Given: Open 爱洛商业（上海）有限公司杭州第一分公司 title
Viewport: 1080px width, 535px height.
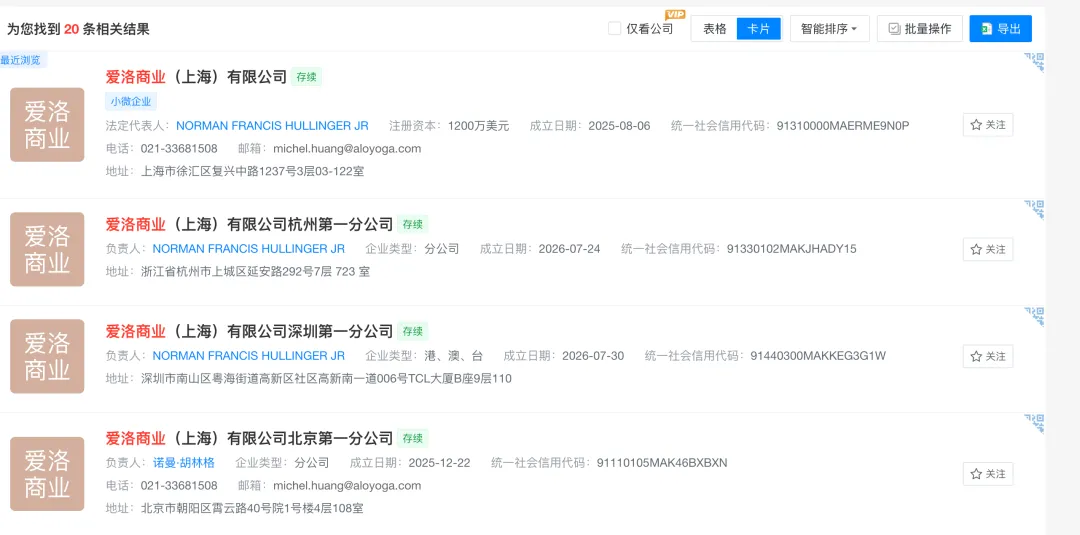Looking at the screenshot, I should [249, 224].
